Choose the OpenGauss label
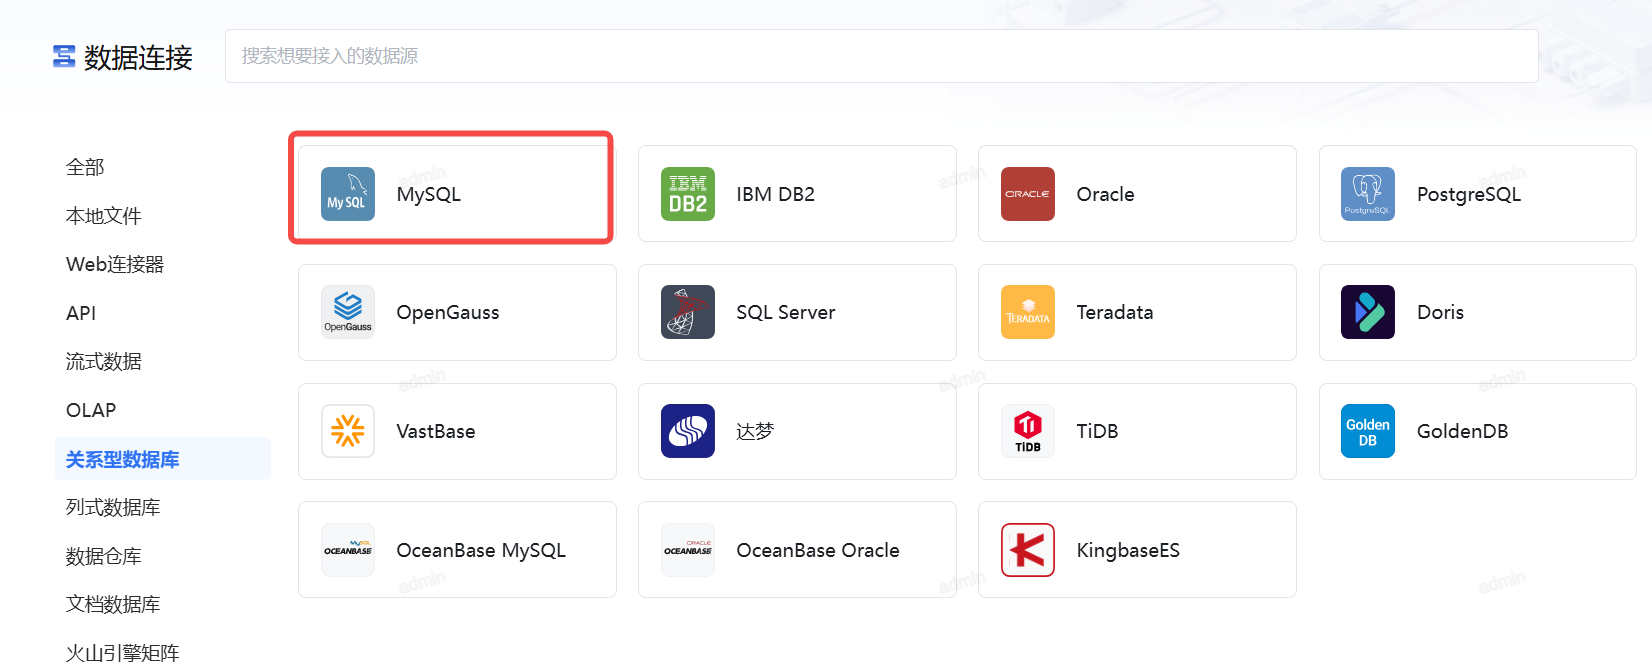 (448, 312)
